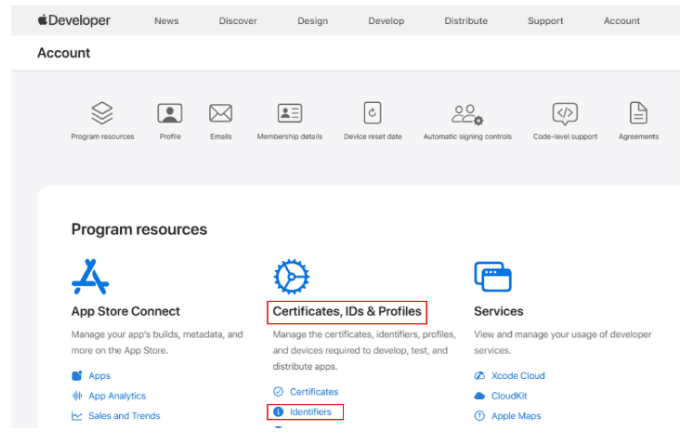Open the Apps link
This screenshot has height=440, width=691.
coord(99,376)
